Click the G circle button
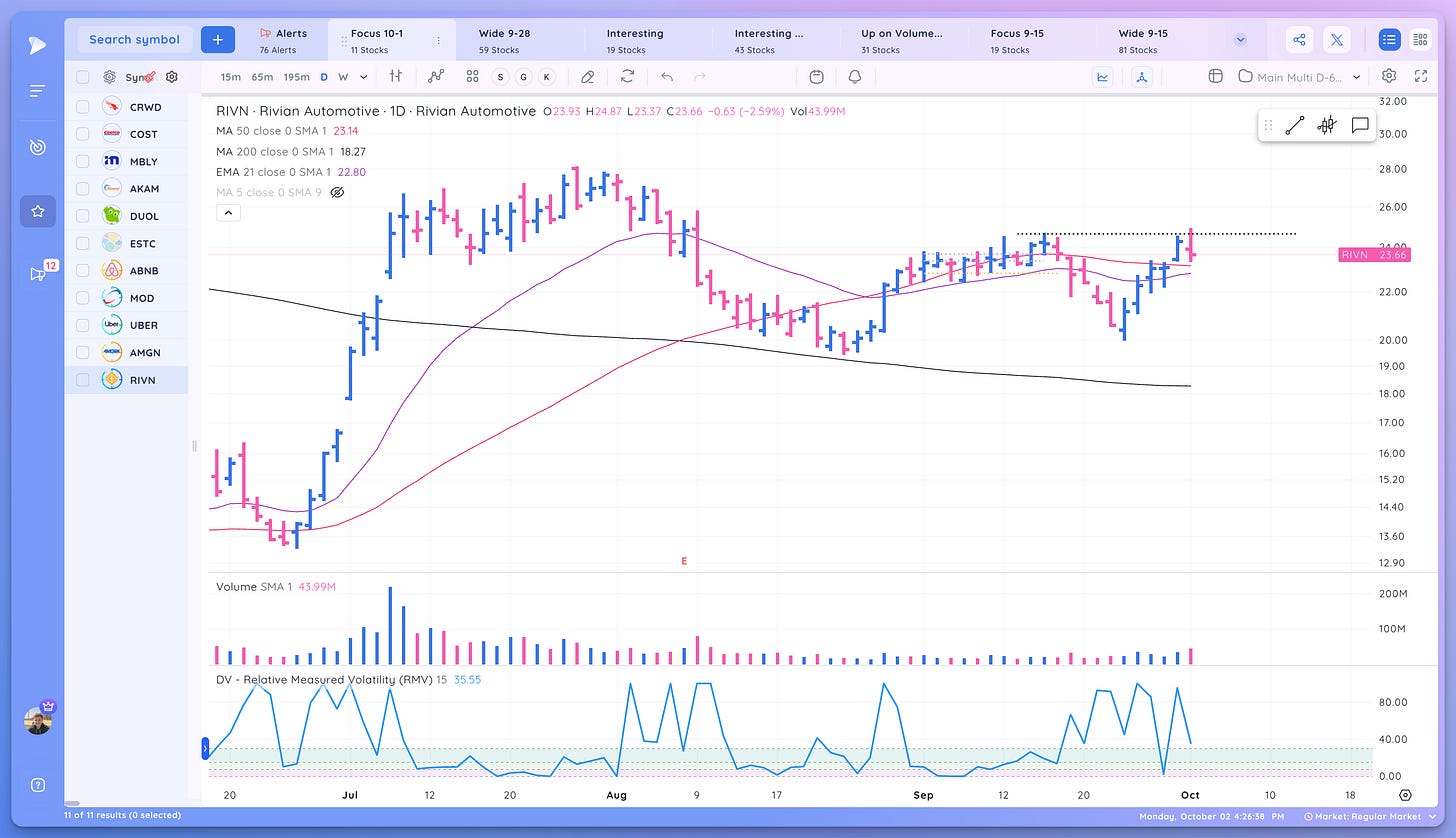 (522, 76)
